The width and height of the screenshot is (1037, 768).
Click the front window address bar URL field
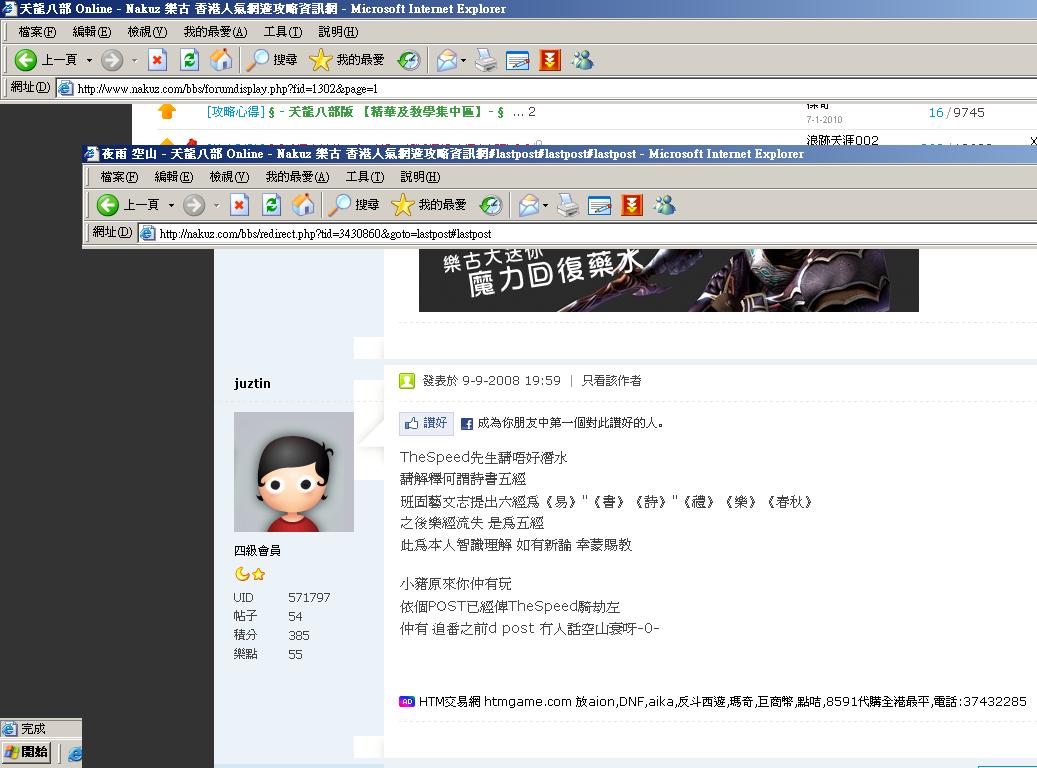tap(590, 234)
